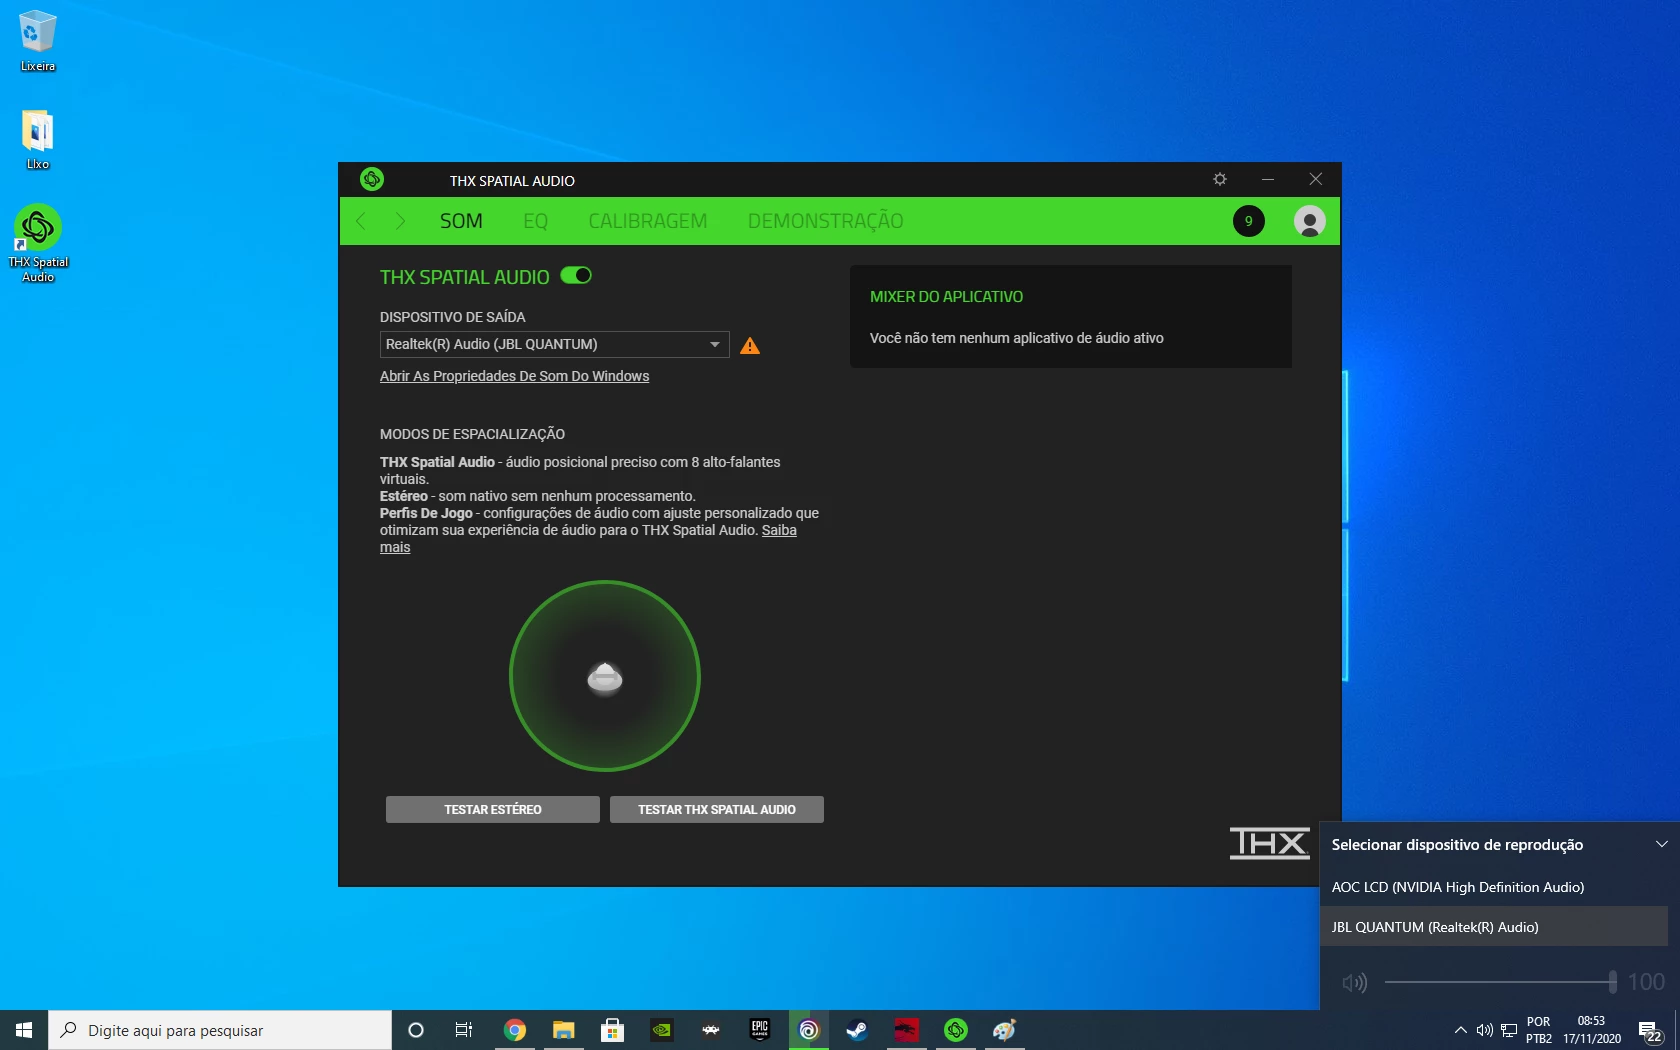Switch to SOM tab
Viewport: 1680px width, 1050px height.
tap(461, 221)
